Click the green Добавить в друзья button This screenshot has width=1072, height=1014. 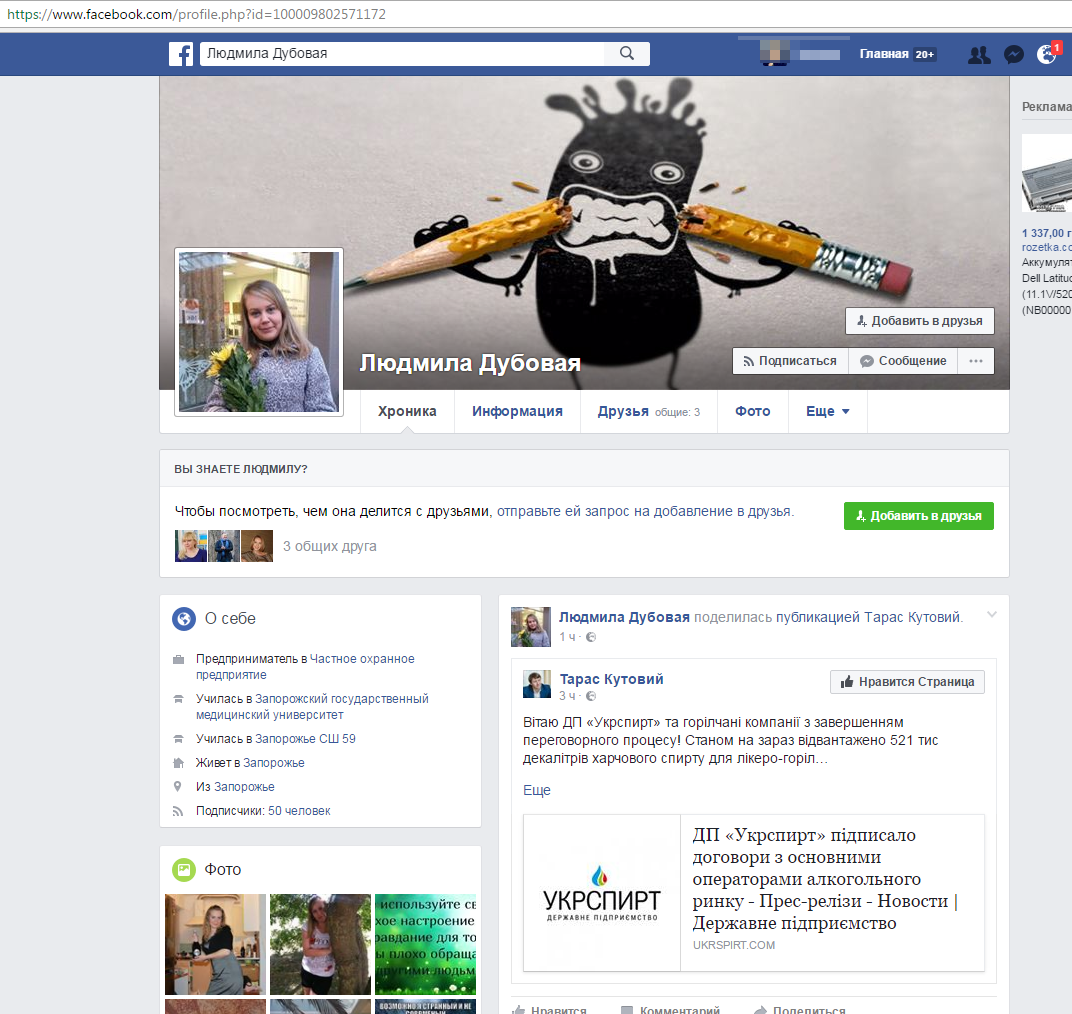pos(918,516)
